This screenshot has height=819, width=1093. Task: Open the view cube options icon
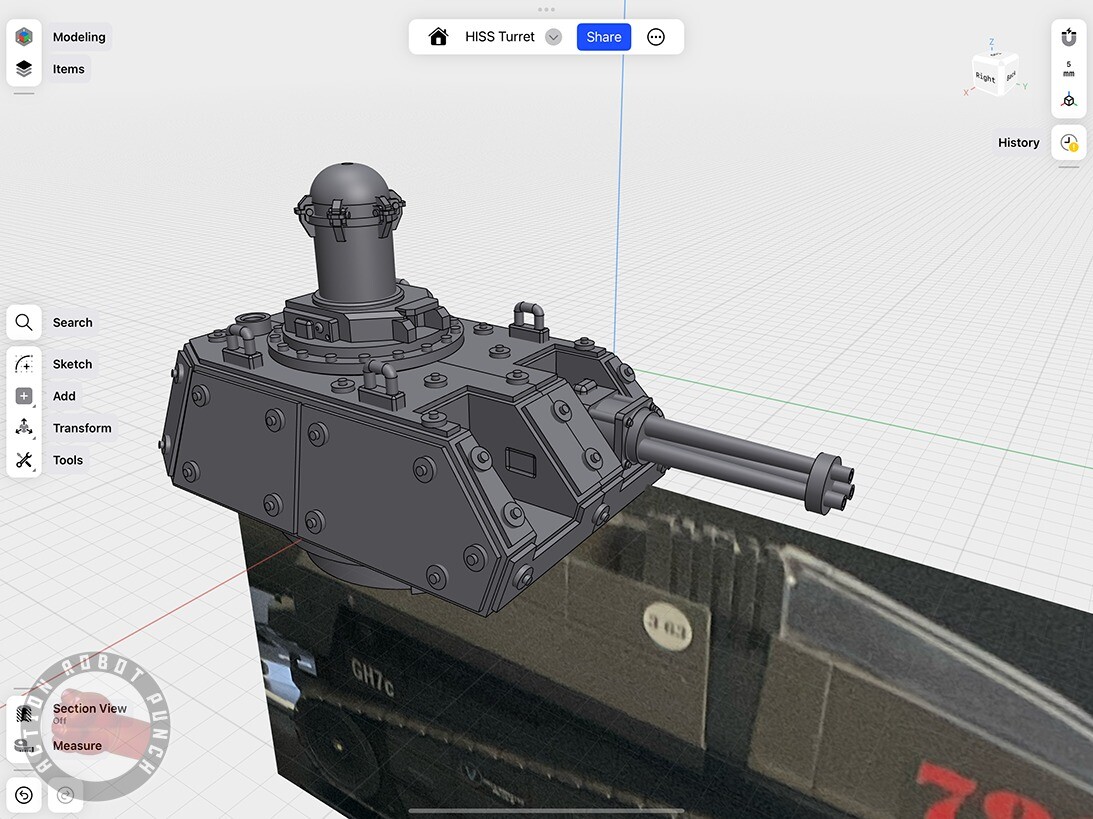point(1069,100)
